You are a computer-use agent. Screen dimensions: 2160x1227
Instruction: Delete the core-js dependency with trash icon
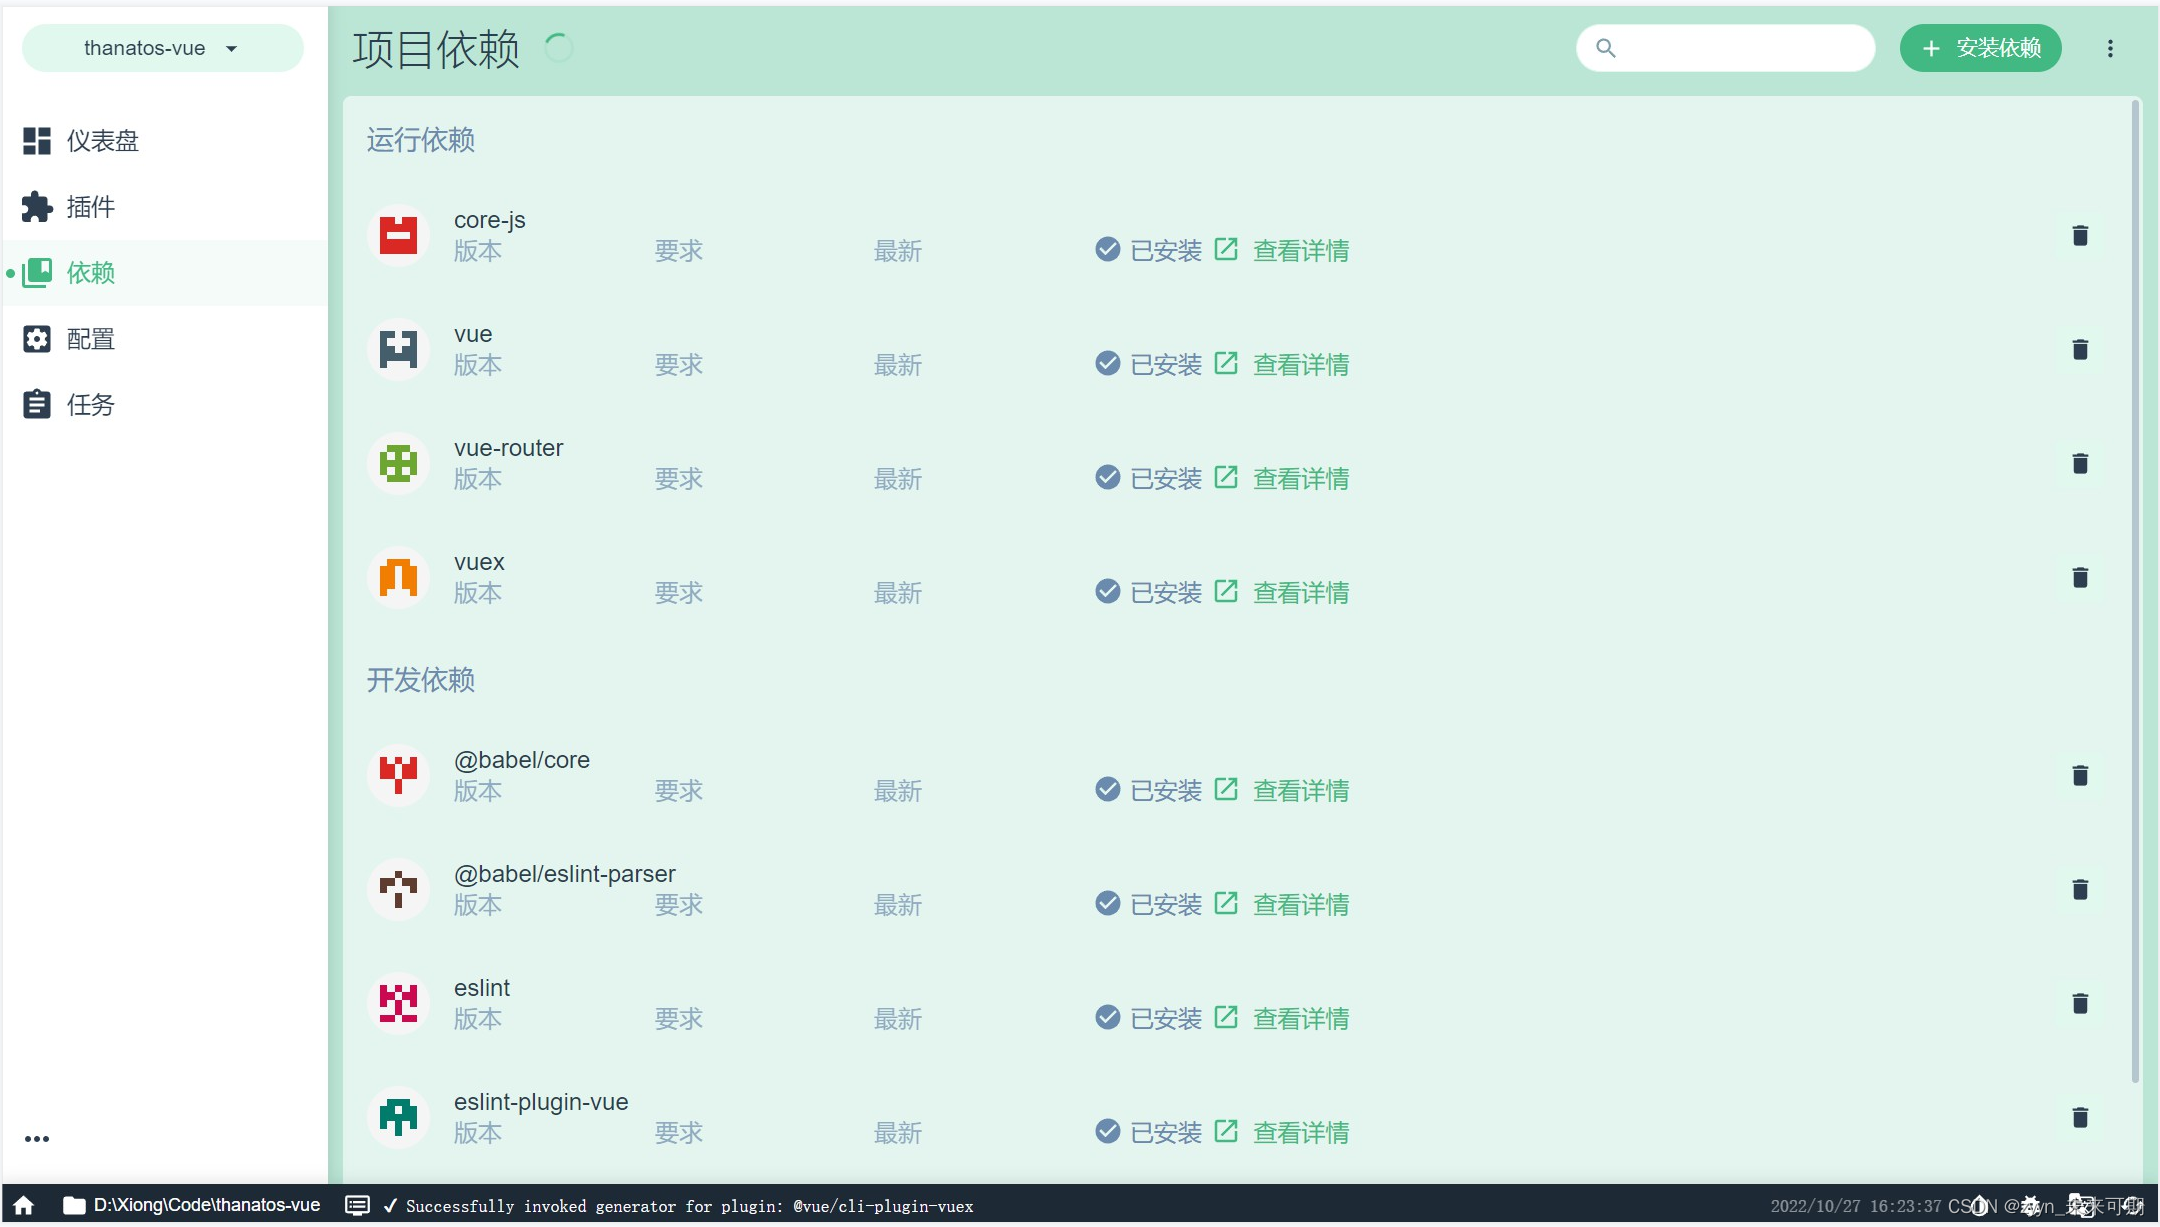[2080, 236]
